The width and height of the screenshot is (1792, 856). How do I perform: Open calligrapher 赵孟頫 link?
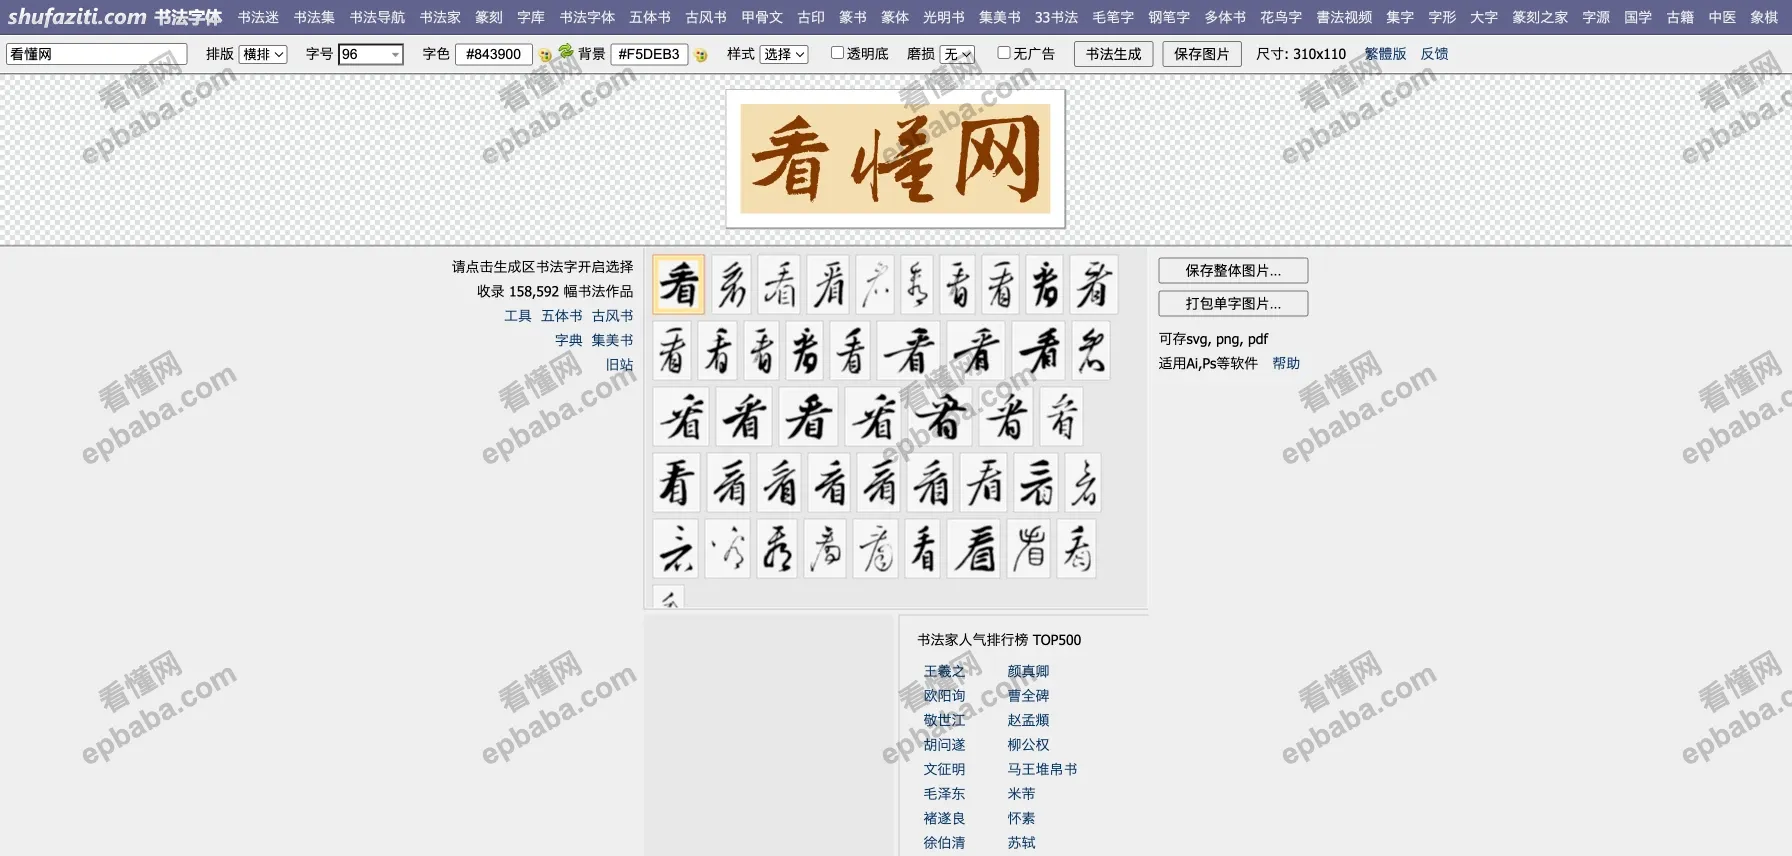[1028, 720]
